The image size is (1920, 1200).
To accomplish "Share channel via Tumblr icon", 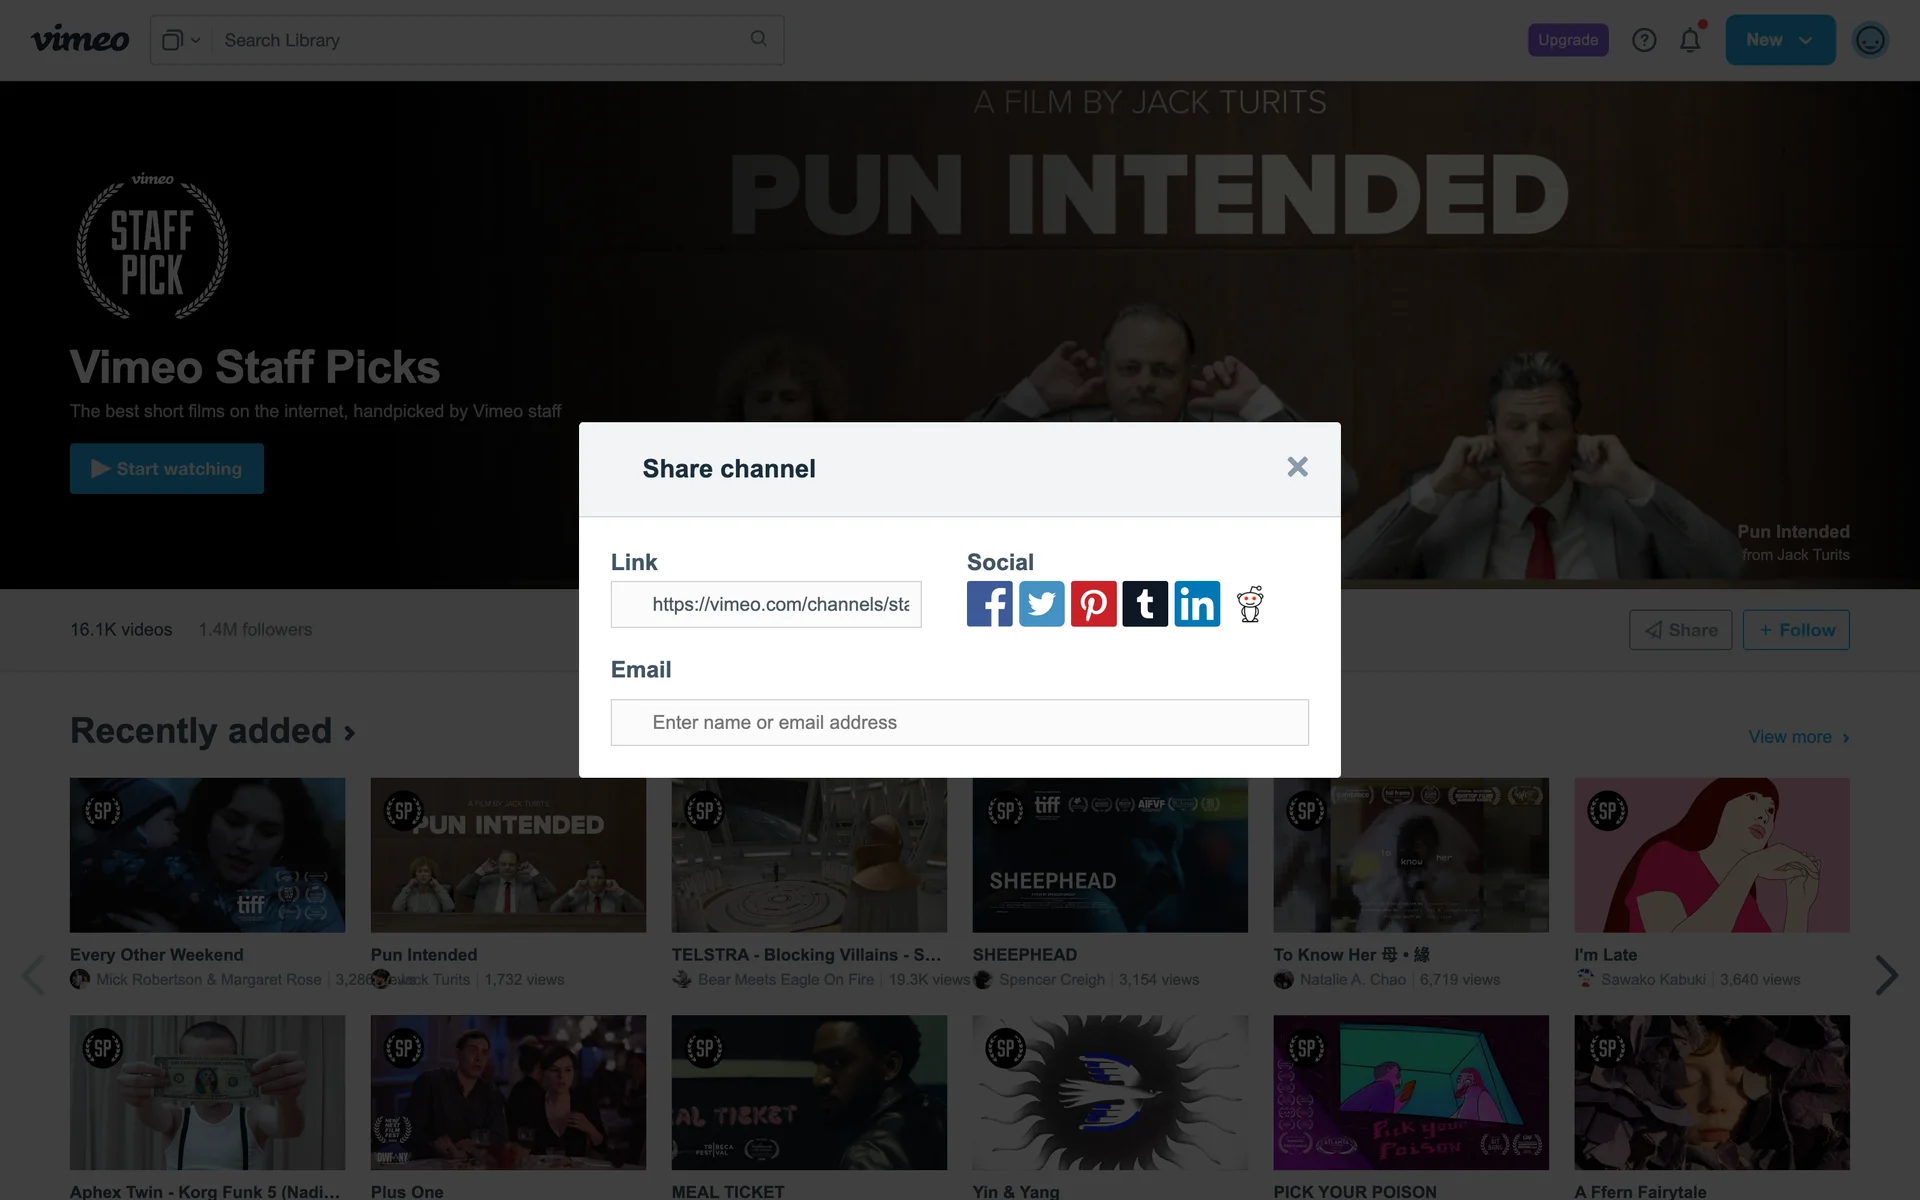I will (1145, 604).
